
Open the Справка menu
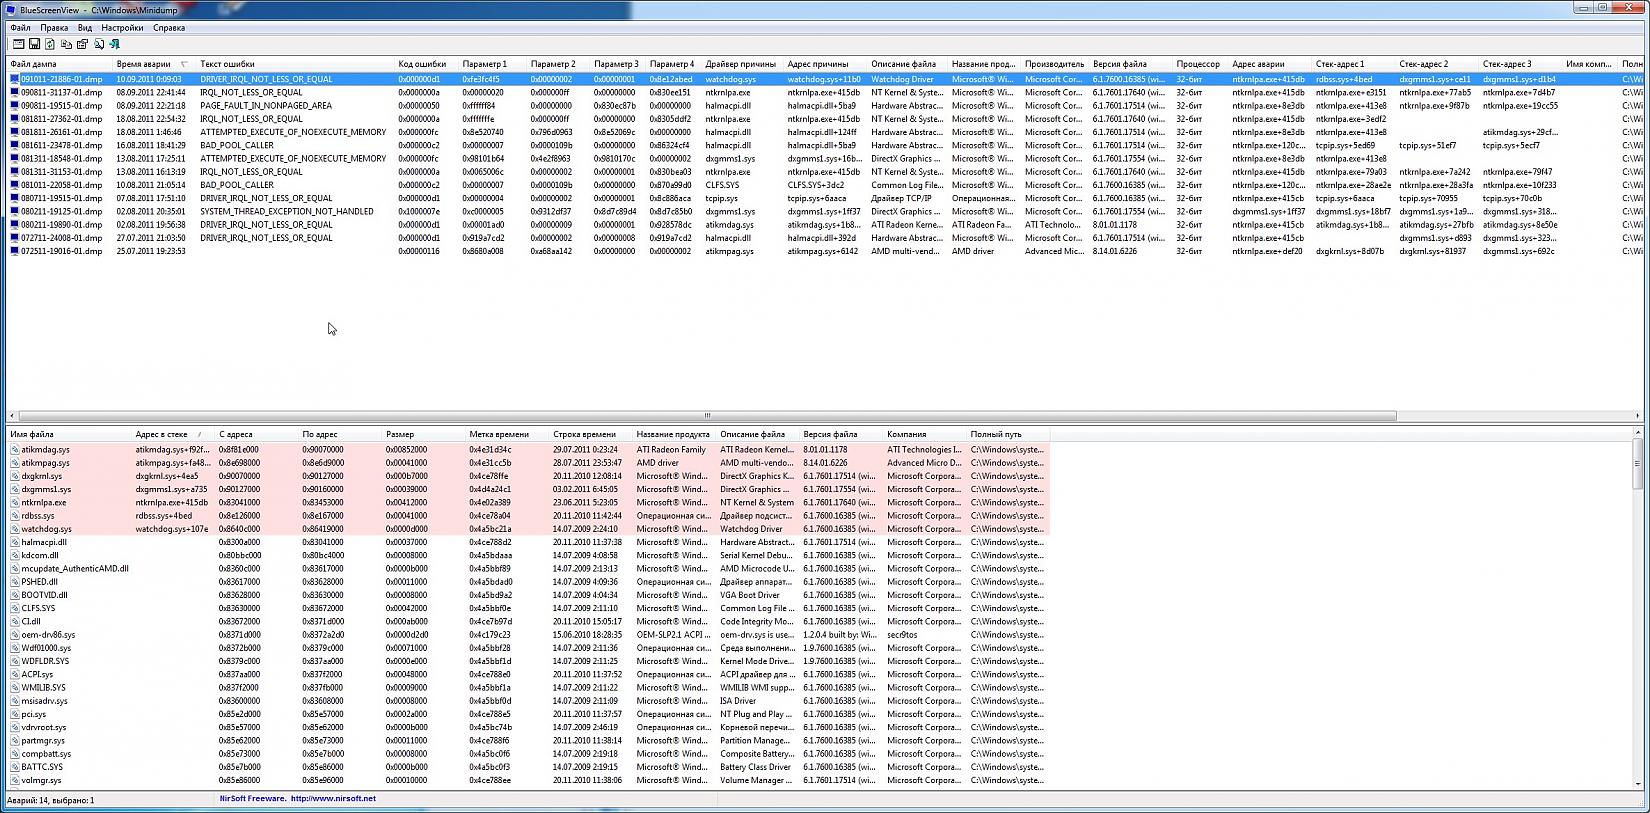point(169,28)
